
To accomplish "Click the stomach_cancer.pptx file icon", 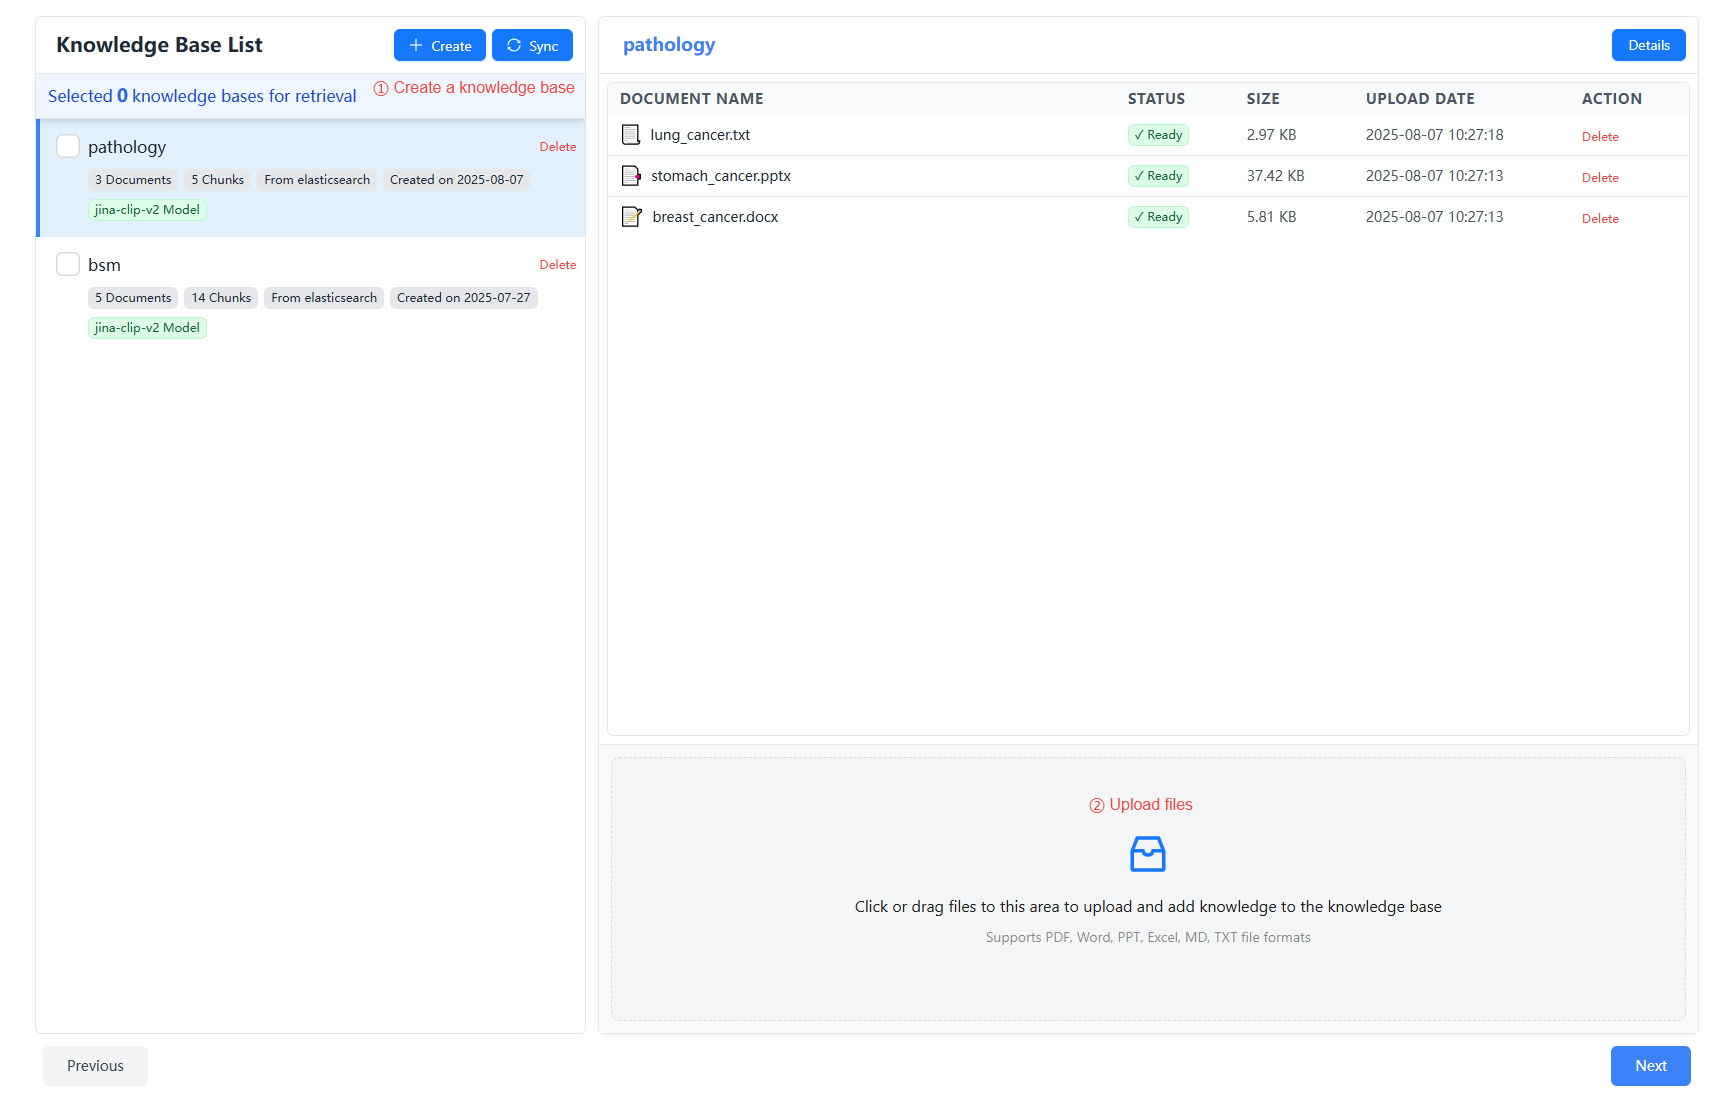I will 631,176.
